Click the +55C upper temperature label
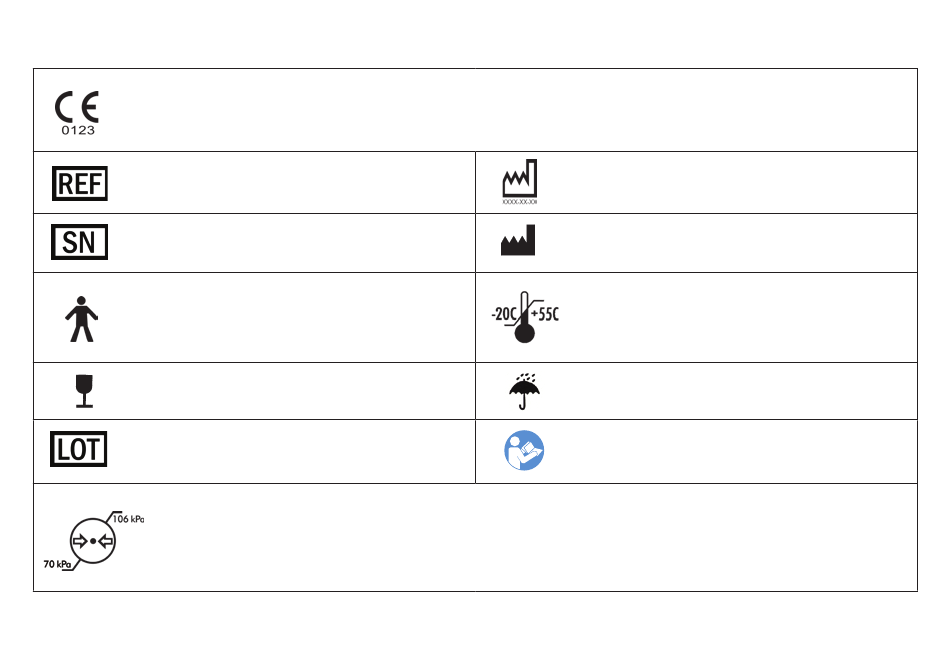 [x=545, y=314]
